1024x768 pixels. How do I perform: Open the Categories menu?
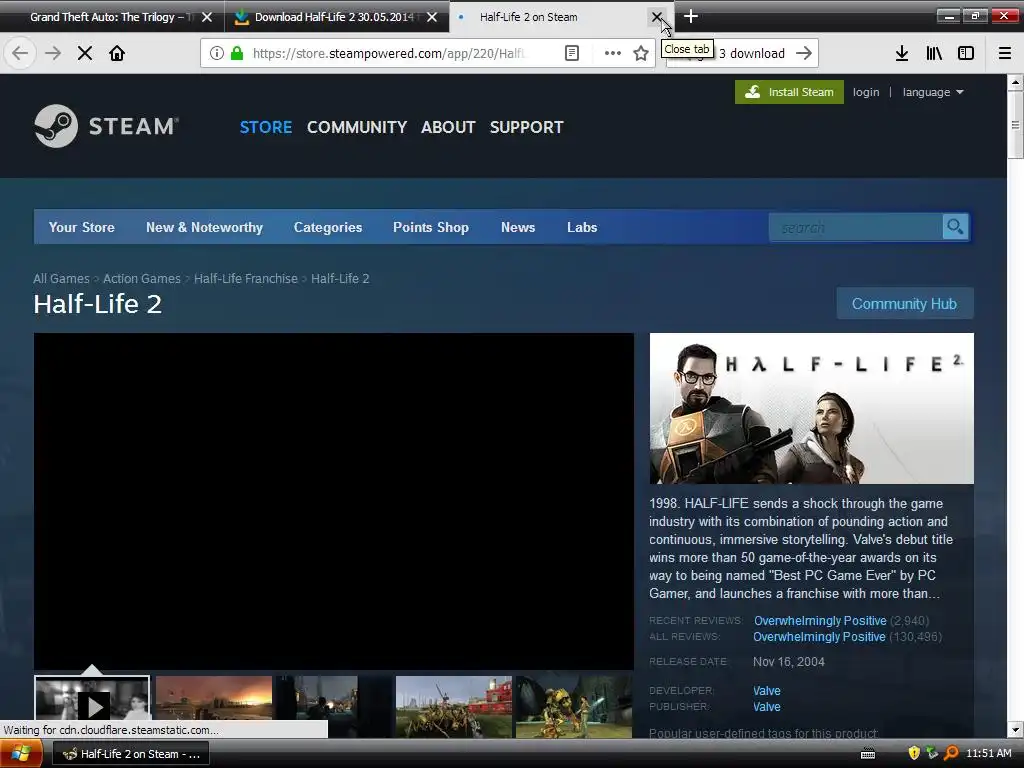coord(328,227)
